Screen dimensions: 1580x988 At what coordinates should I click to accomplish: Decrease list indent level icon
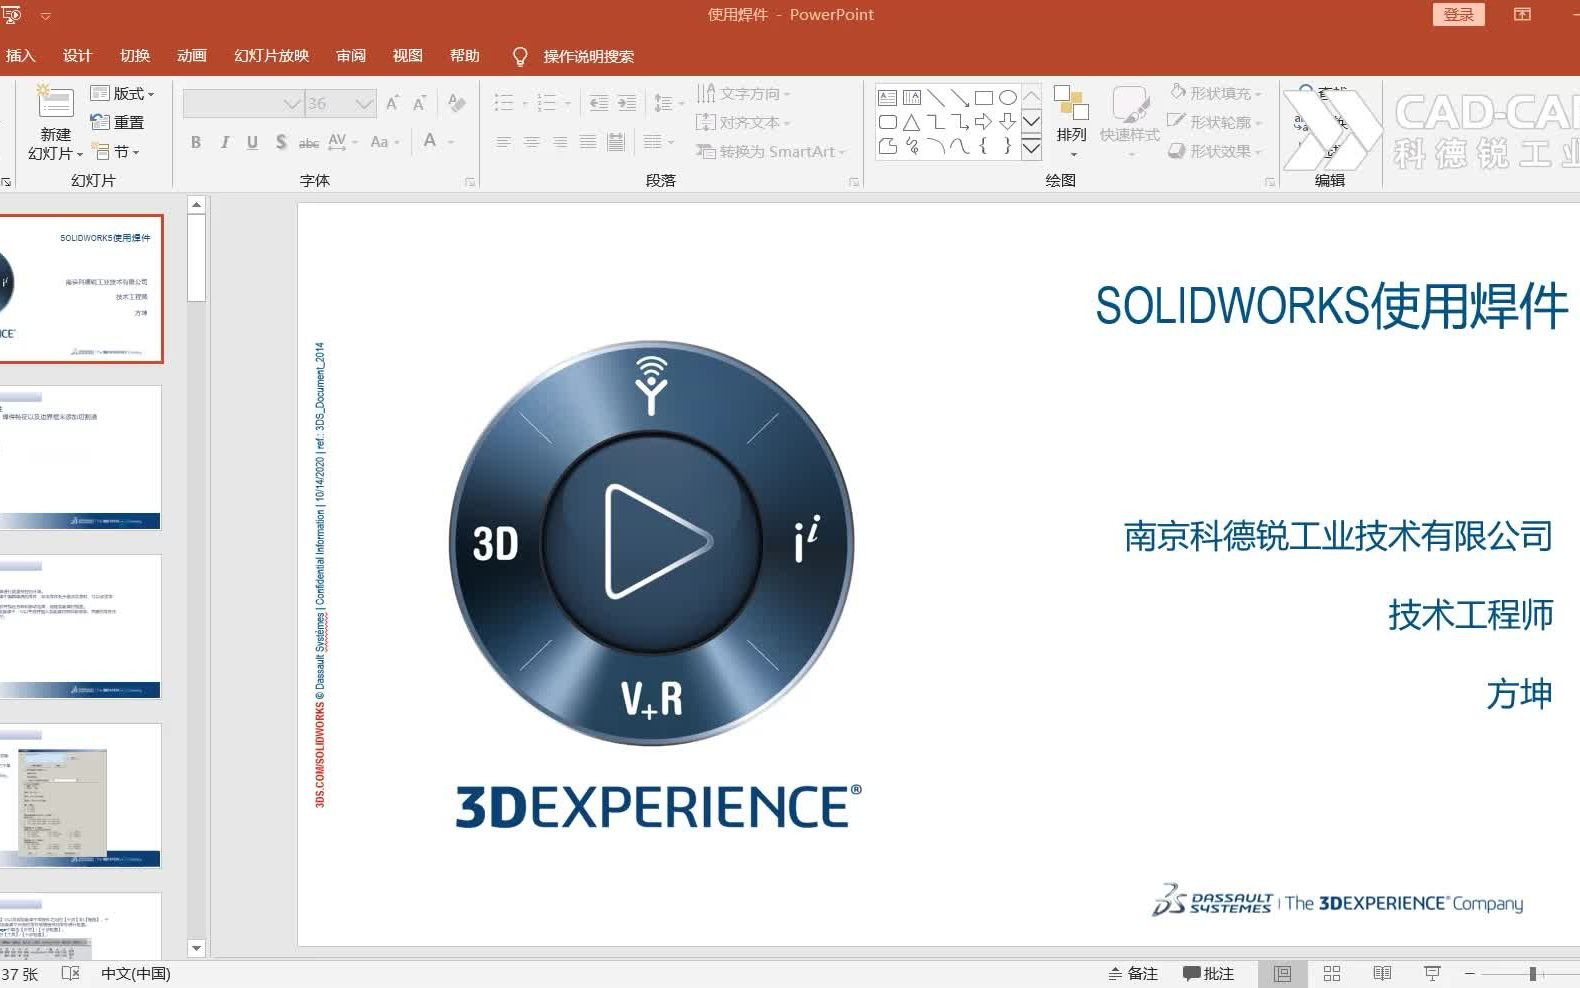pyautogui.click(x=599, y=103)
